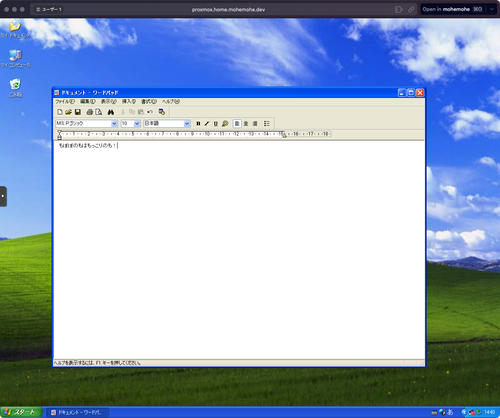Open My Documents desktop icon
The width and height of the screenshot is (500, 418).
15,29
